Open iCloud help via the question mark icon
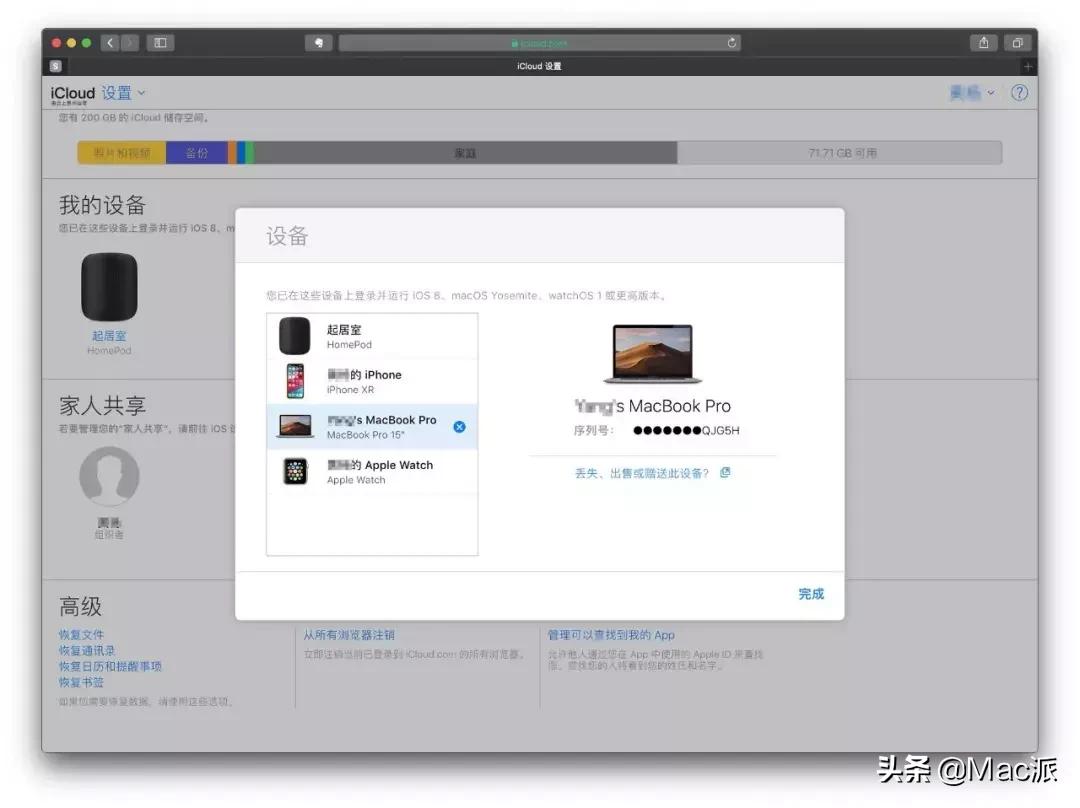This screenshot has width=1080, height=808. [1018, 93]
